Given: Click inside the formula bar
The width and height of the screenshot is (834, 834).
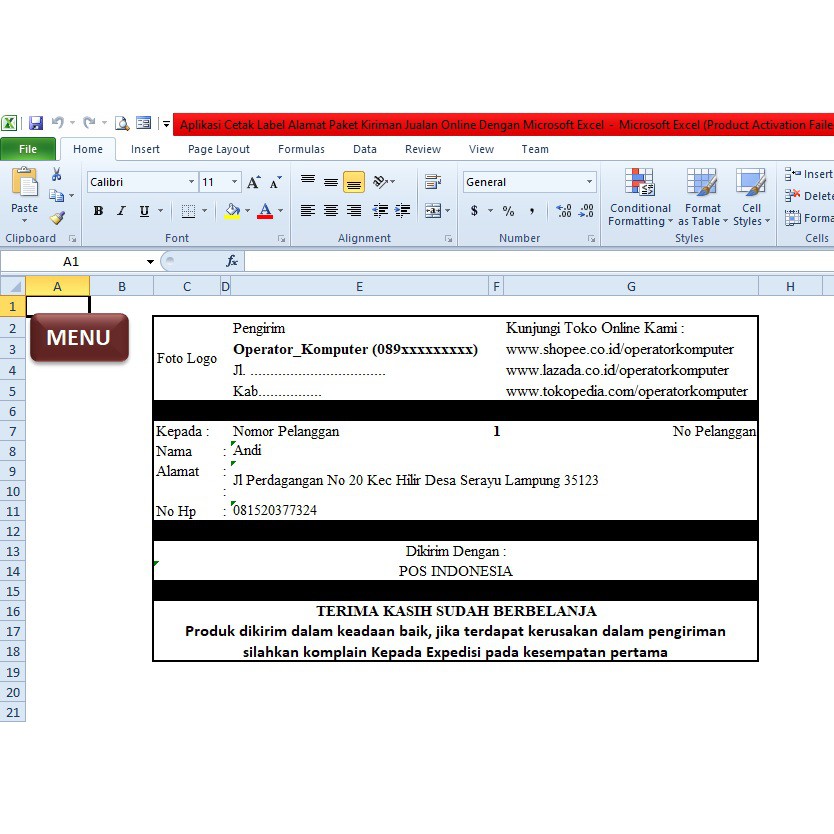Looking at the screenshot, I should [x=539, y=261].
